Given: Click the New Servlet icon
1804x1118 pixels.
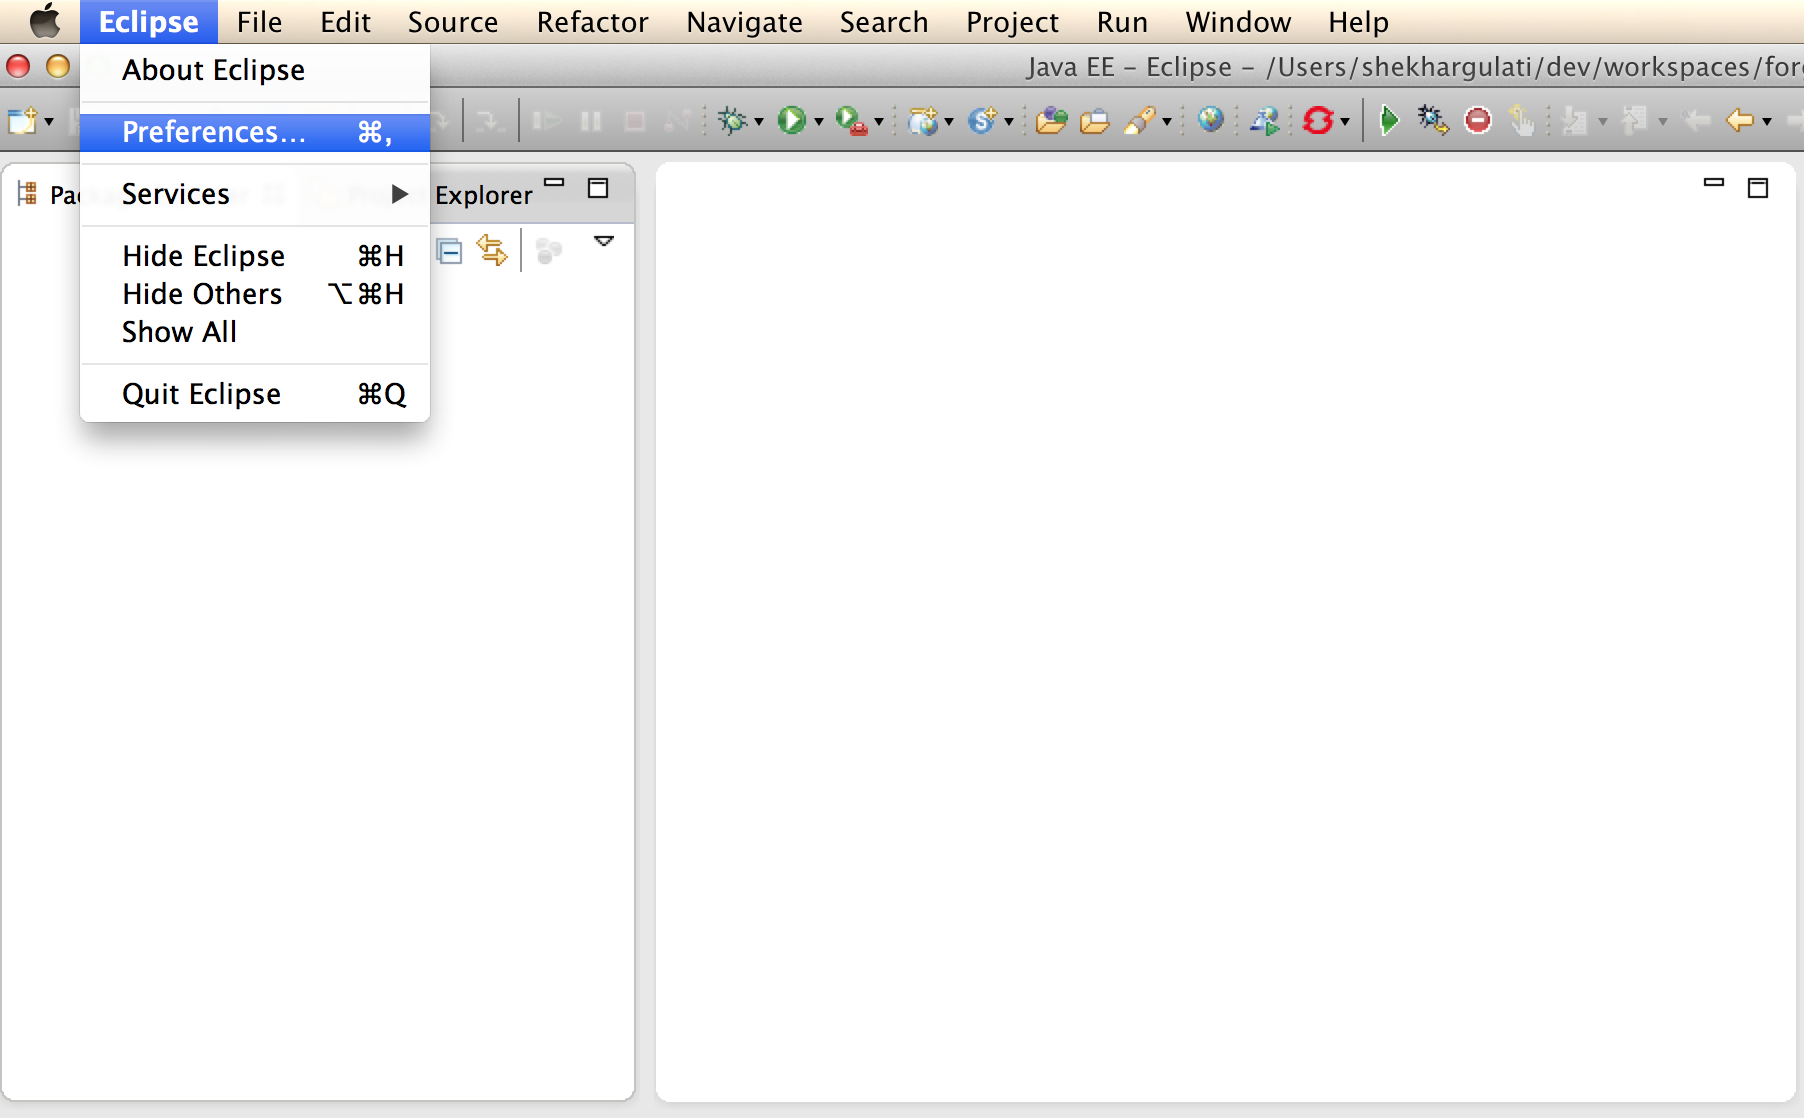Looking at the screenshot, I should pyautogui.click(x=982, y=121).
